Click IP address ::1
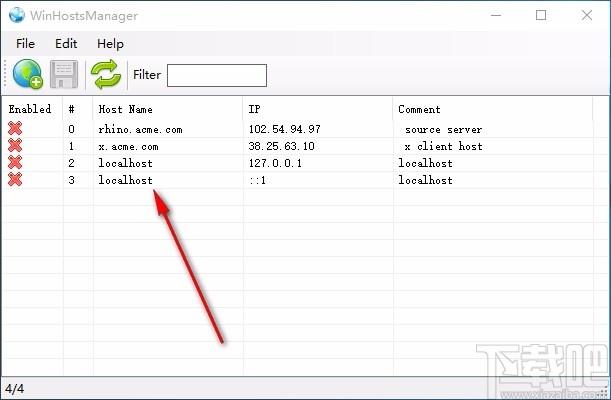 click(x=257, y=180)
